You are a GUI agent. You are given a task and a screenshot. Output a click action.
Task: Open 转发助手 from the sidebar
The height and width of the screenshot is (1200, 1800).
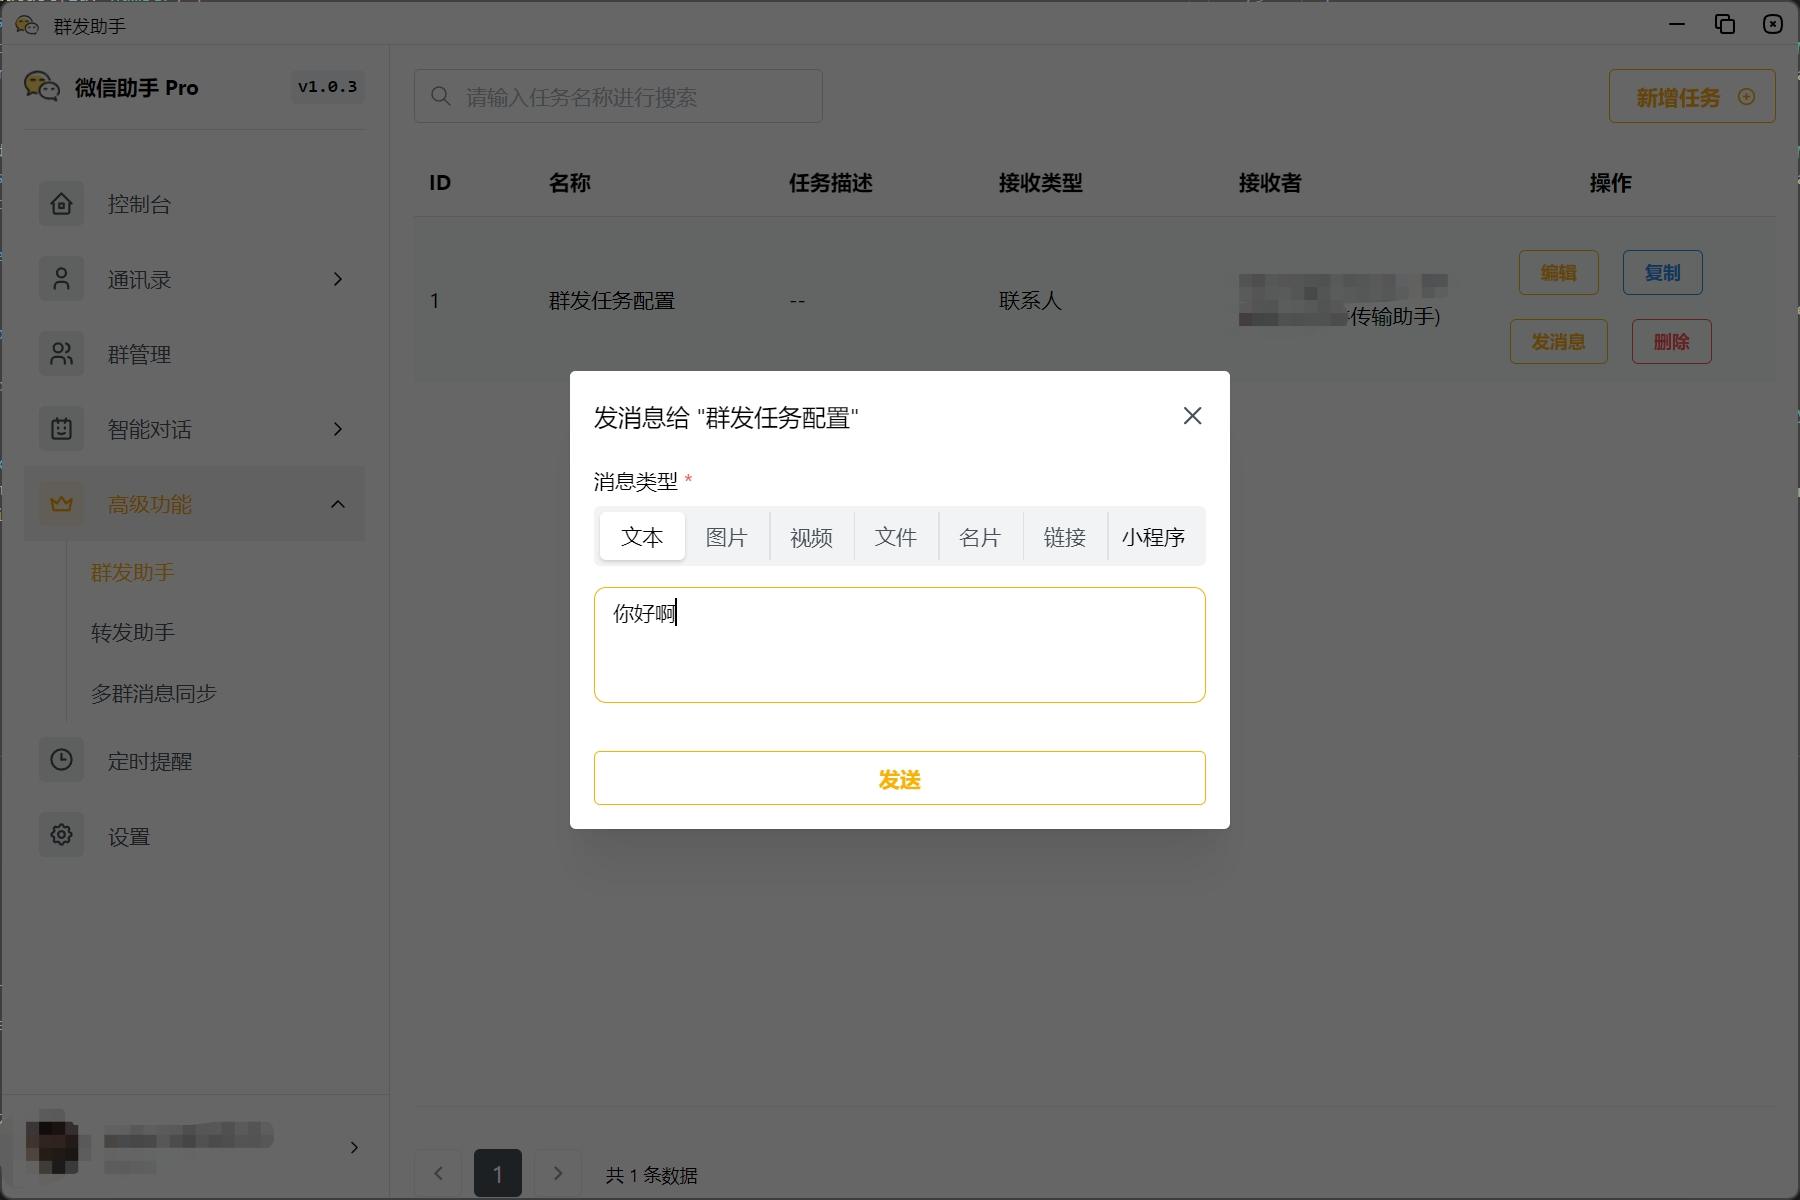tap(132, 632)
